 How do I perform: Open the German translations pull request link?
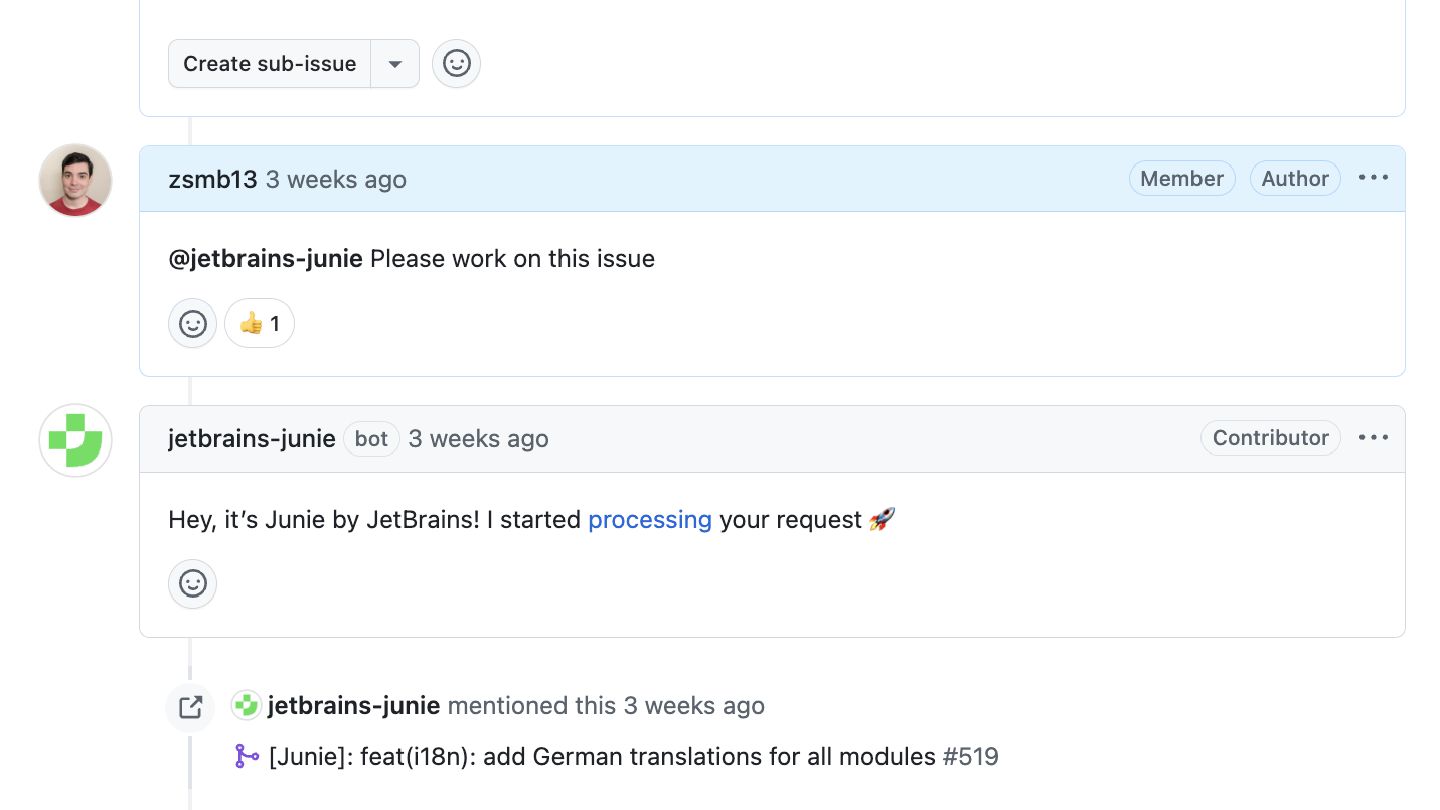coord(602,757)
